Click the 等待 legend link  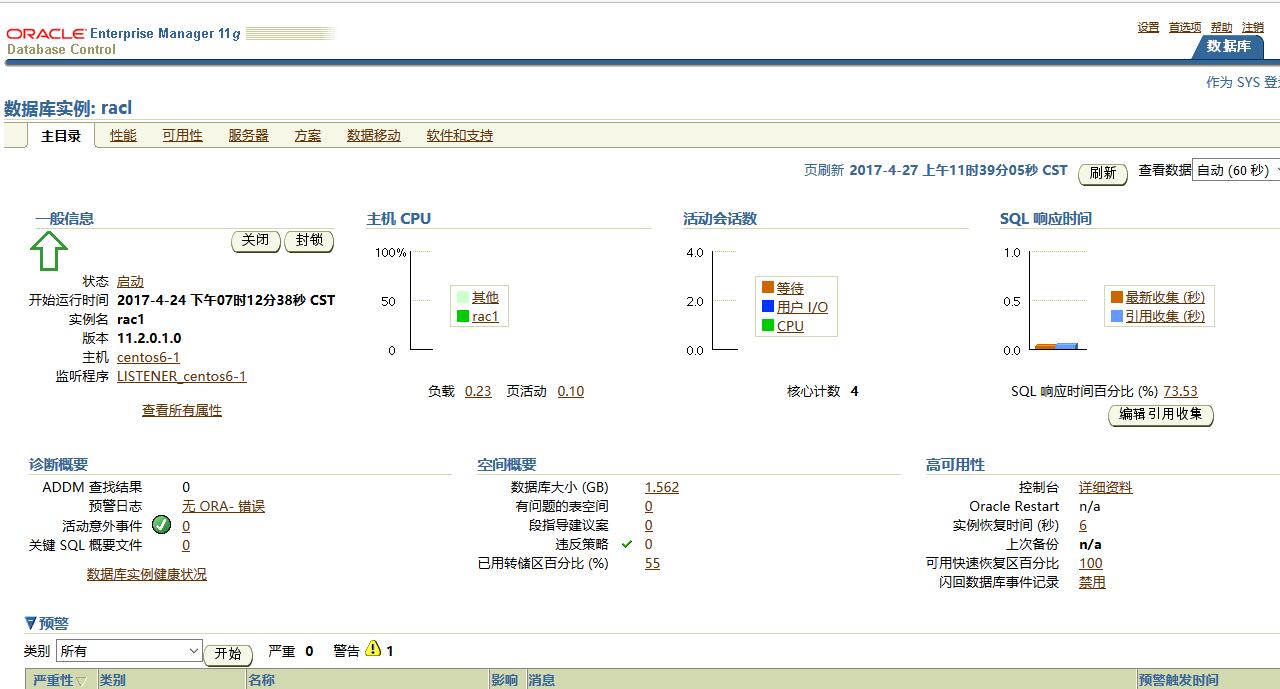[790, 288]
